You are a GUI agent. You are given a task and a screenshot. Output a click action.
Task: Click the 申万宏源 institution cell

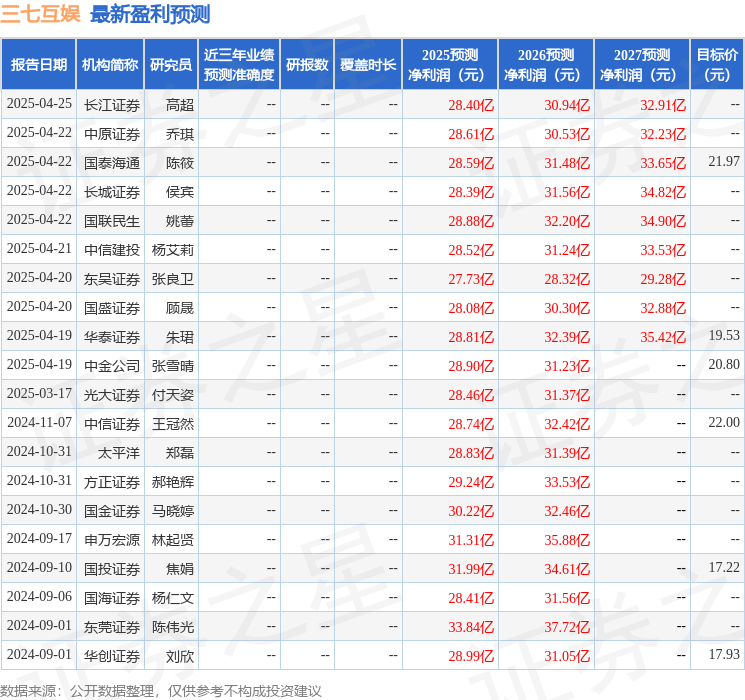tap(112, 540)
